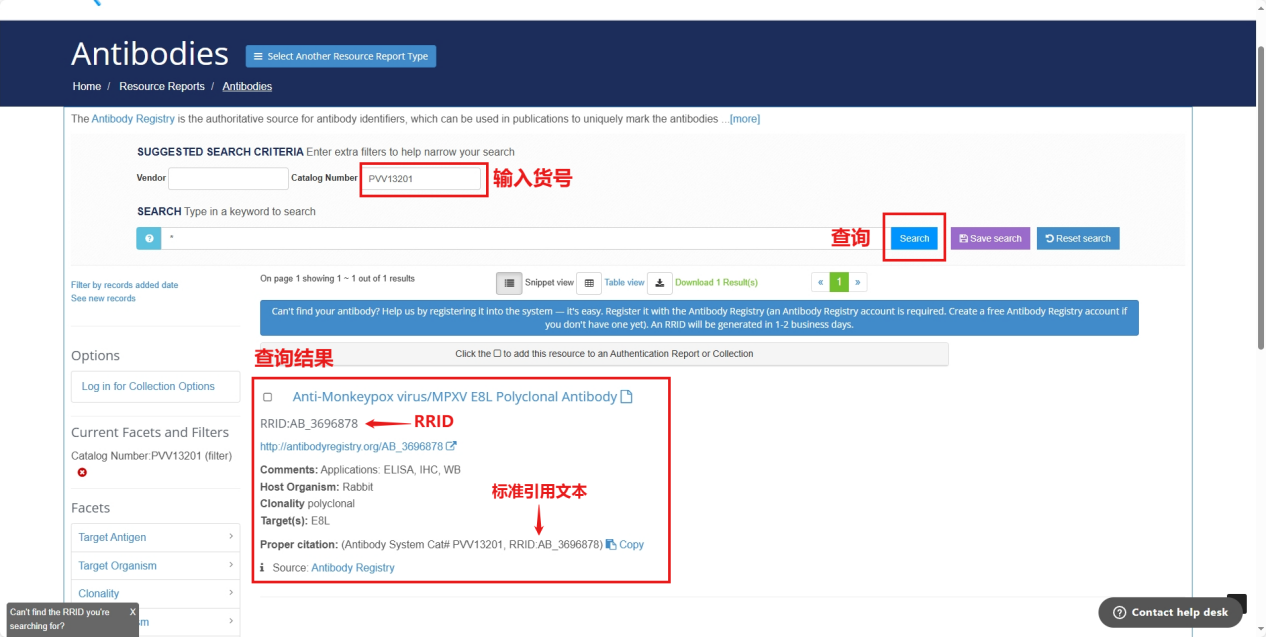Remove the PVV13201 catalog filter

[x=82, y=472]
